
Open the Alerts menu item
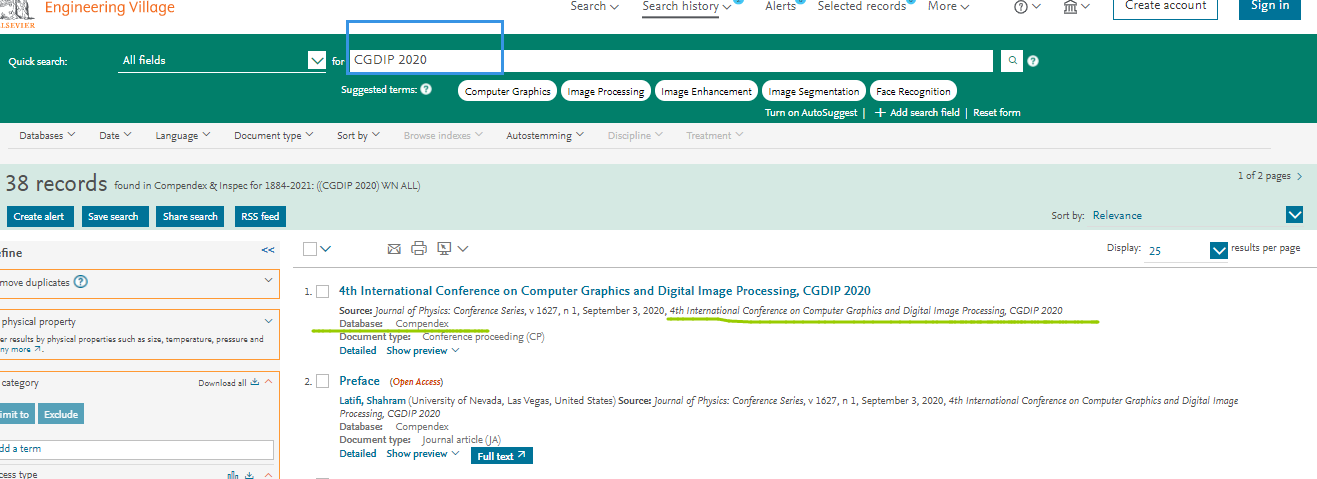pyautogui.click(x=780, y=7)
